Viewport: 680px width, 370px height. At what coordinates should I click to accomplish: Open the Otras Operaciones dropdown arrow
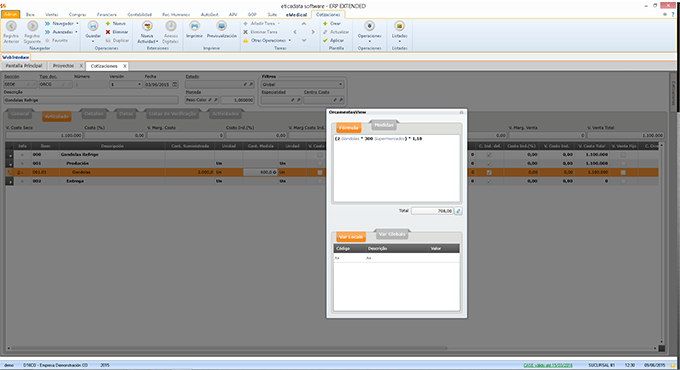[290, 40]
